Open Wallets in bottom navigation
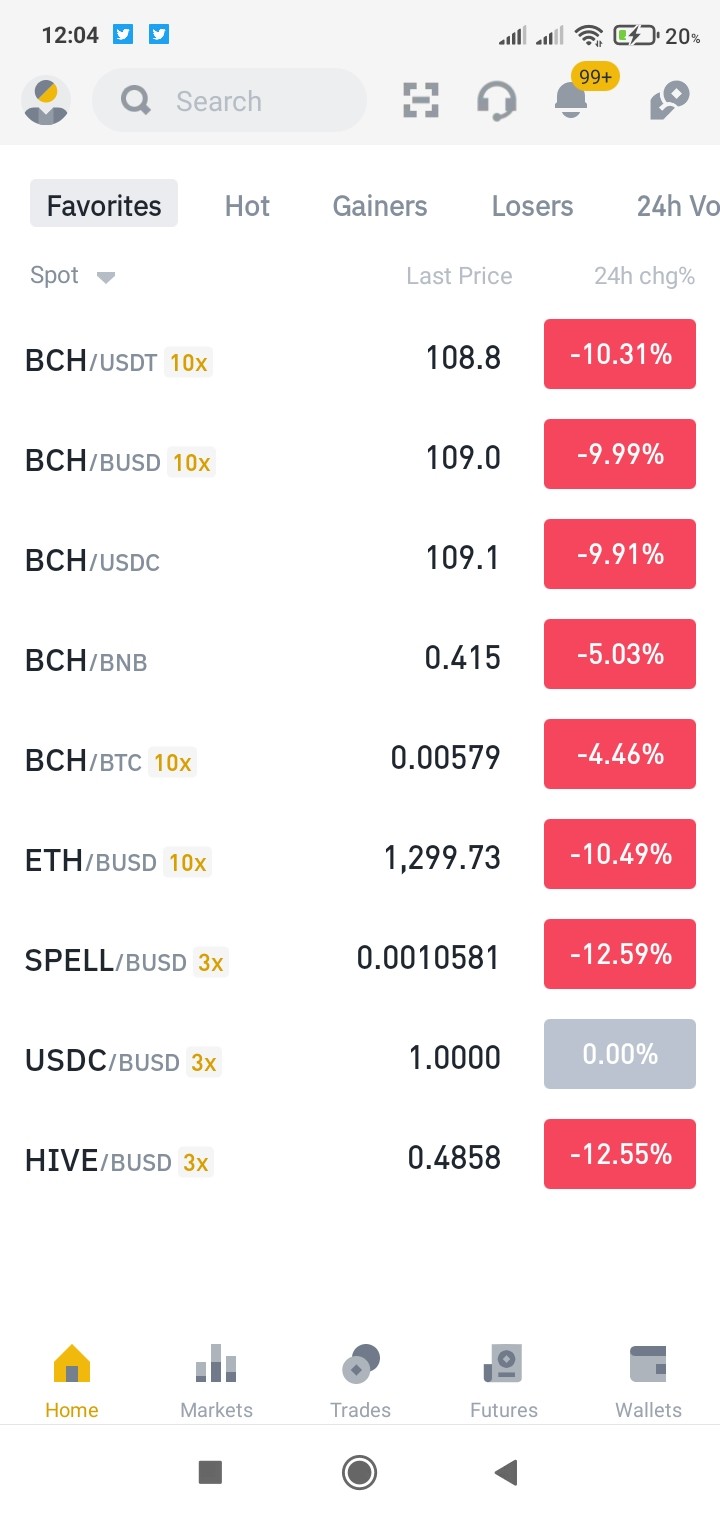 [x=648, y=1383]
